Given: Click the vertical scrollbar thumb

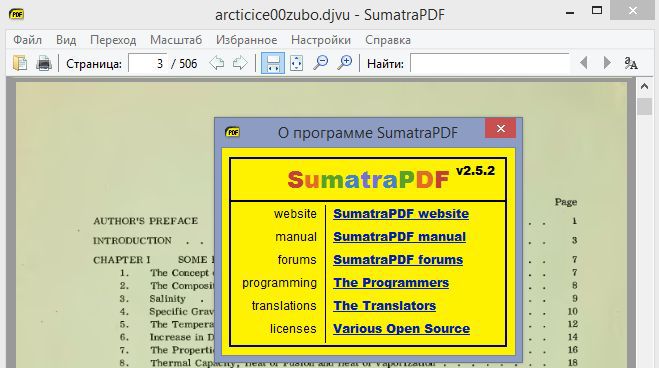Looking at the screenshot, I should (x=644, y=106).
